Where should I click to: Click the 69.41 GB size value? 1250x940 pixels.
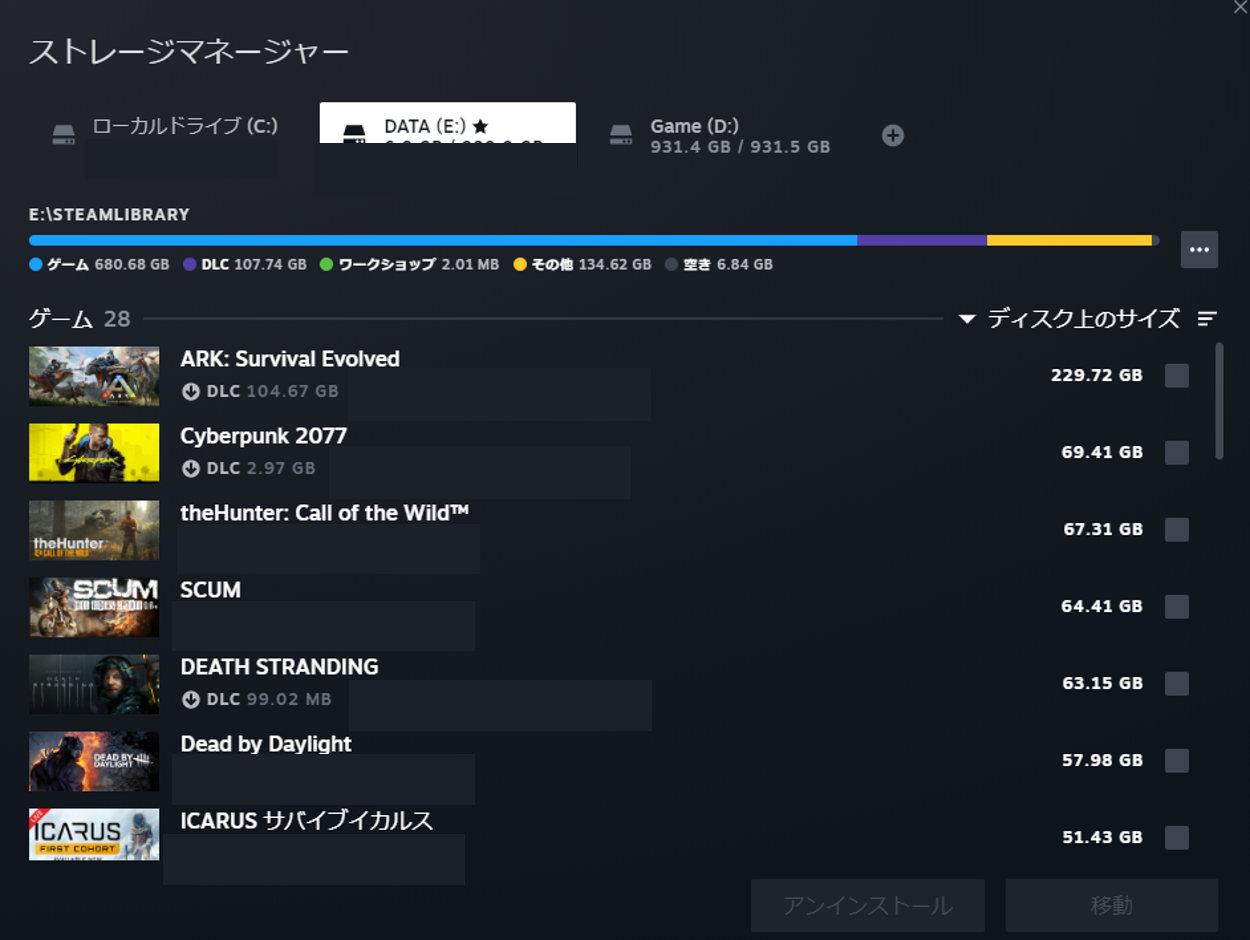click(x=1102, y=453)
